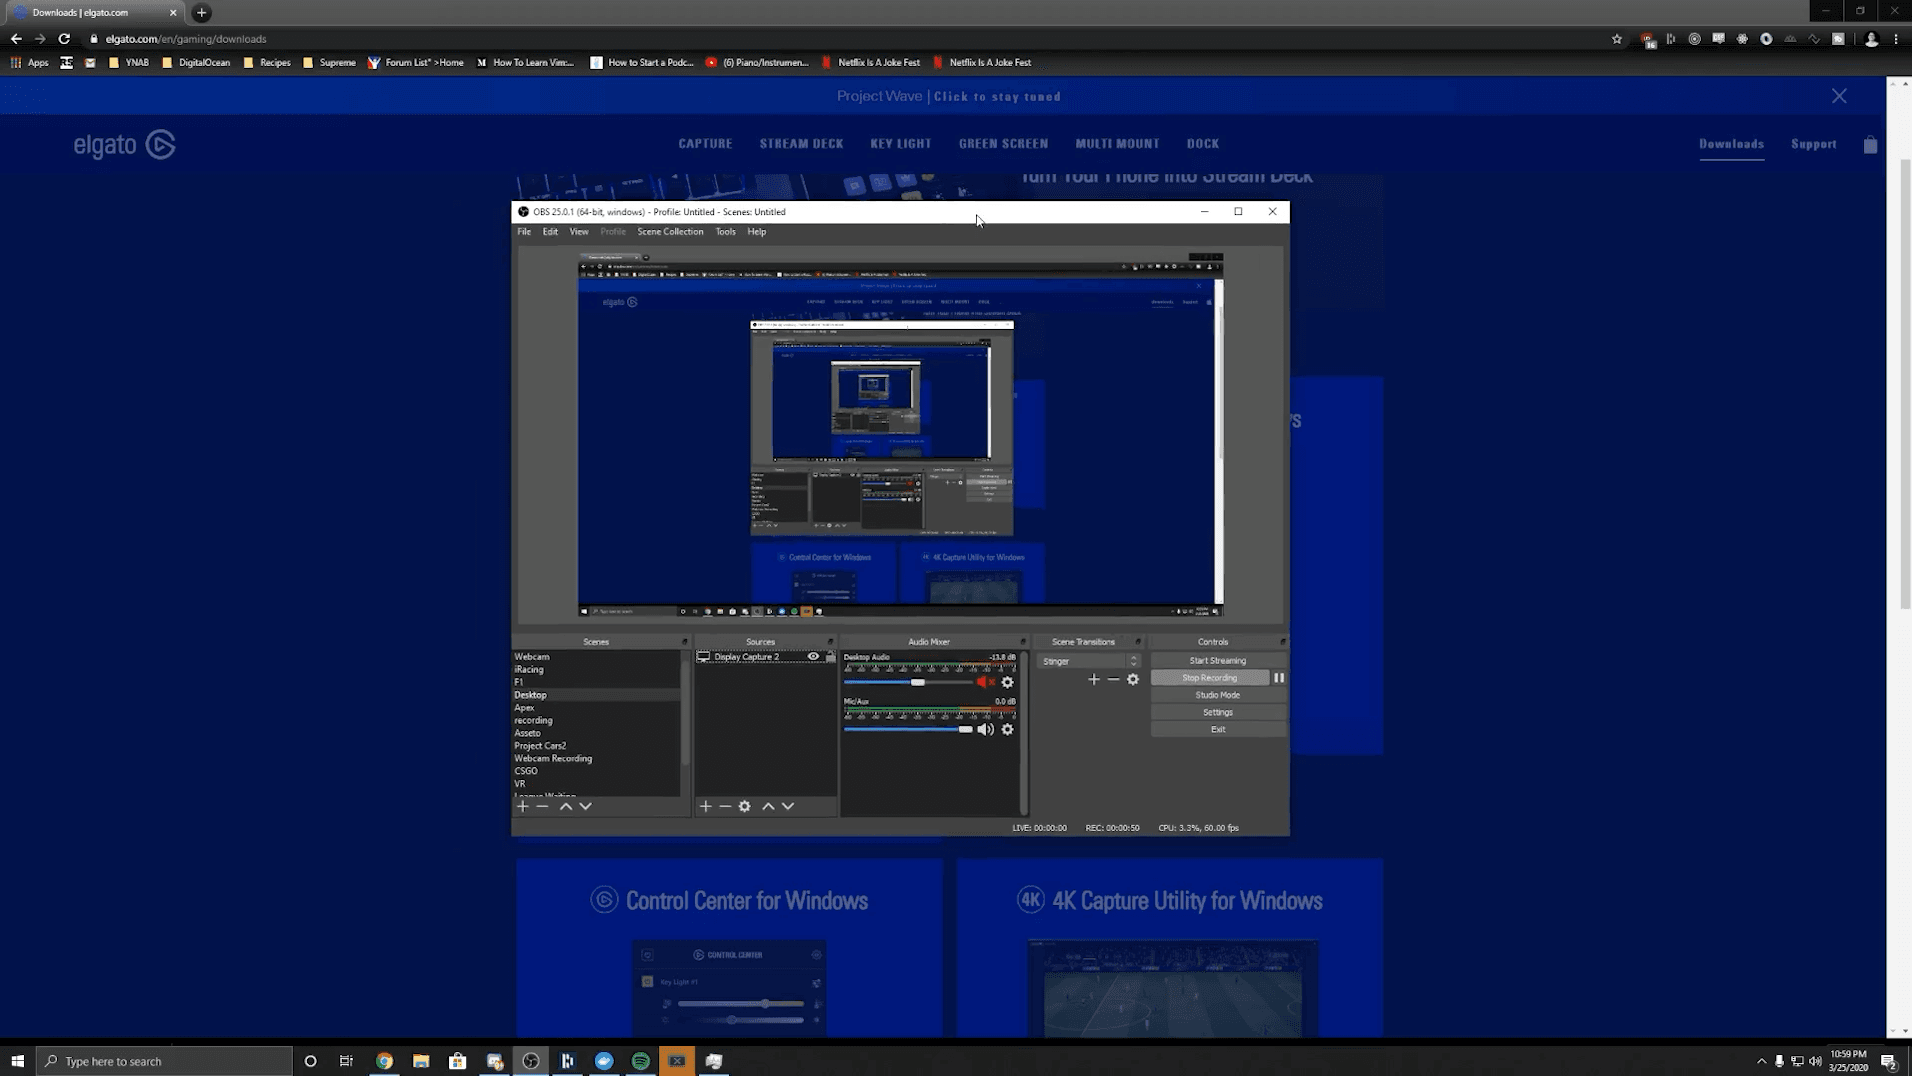
Task: Open the File menu in OBS
Action: [x=524, y=232]
